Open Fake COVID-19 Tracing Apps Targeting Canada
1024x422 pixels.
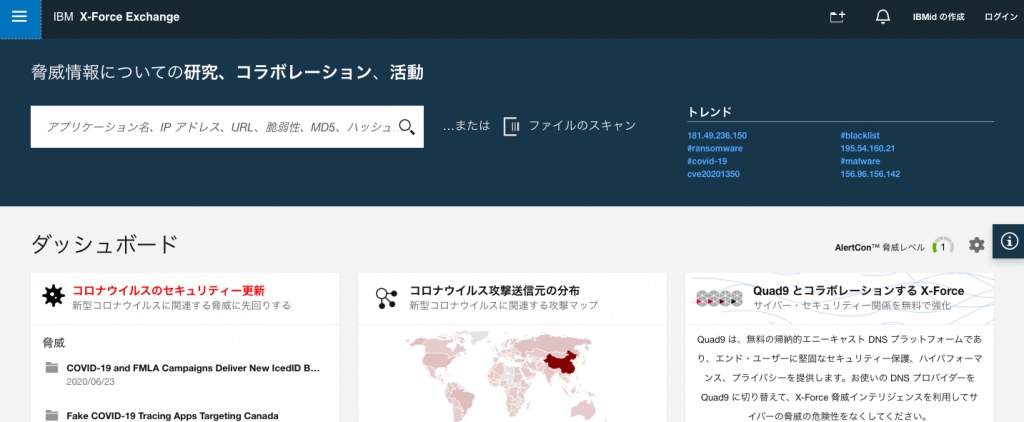[x=172, y=415]
